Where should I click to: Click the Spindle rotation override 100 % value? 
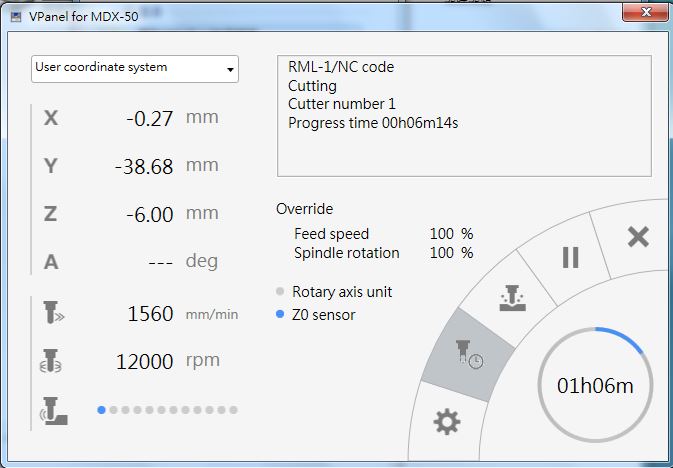coord(451,253)
